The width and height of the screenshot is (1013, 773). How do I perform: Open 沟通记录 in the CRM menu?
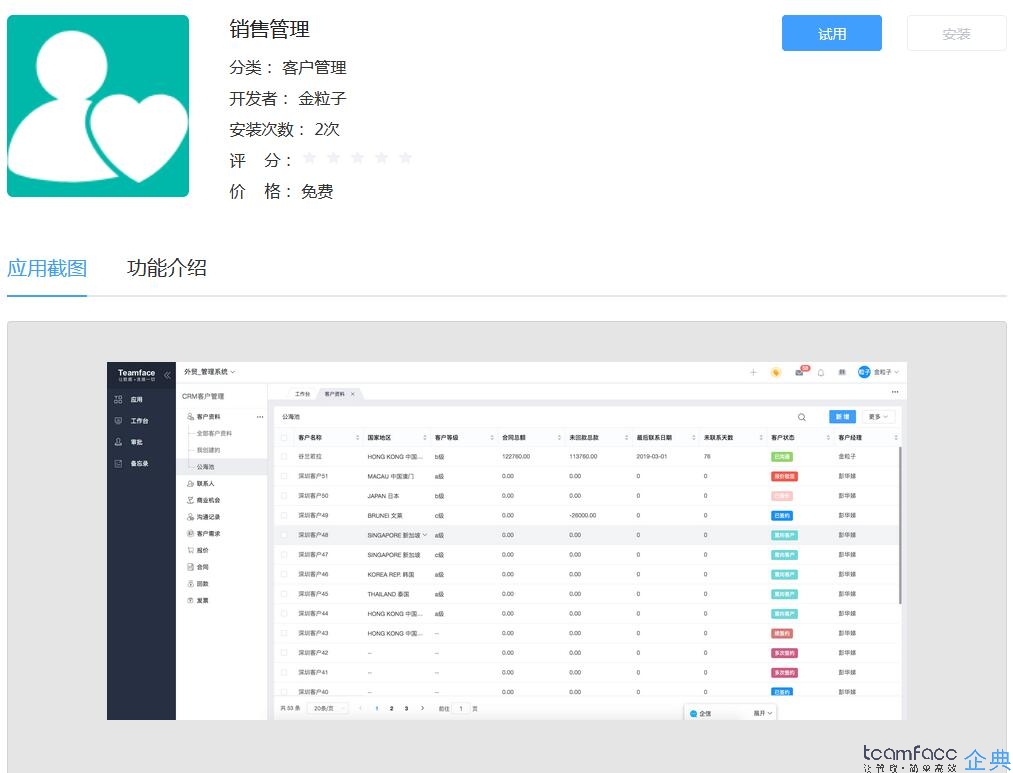(x=204, y=517)
